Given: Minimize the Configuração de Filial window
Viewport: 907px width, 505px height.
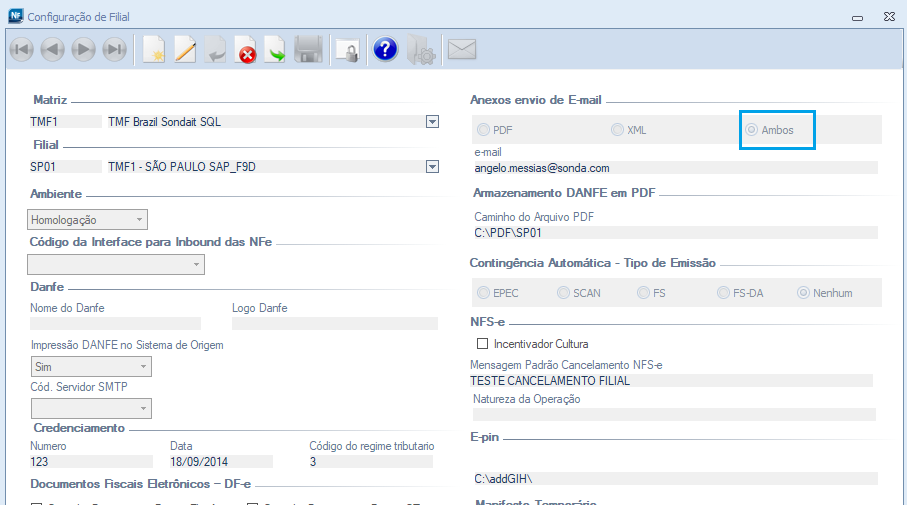Looking at the screenshot, I should point(857,17).
